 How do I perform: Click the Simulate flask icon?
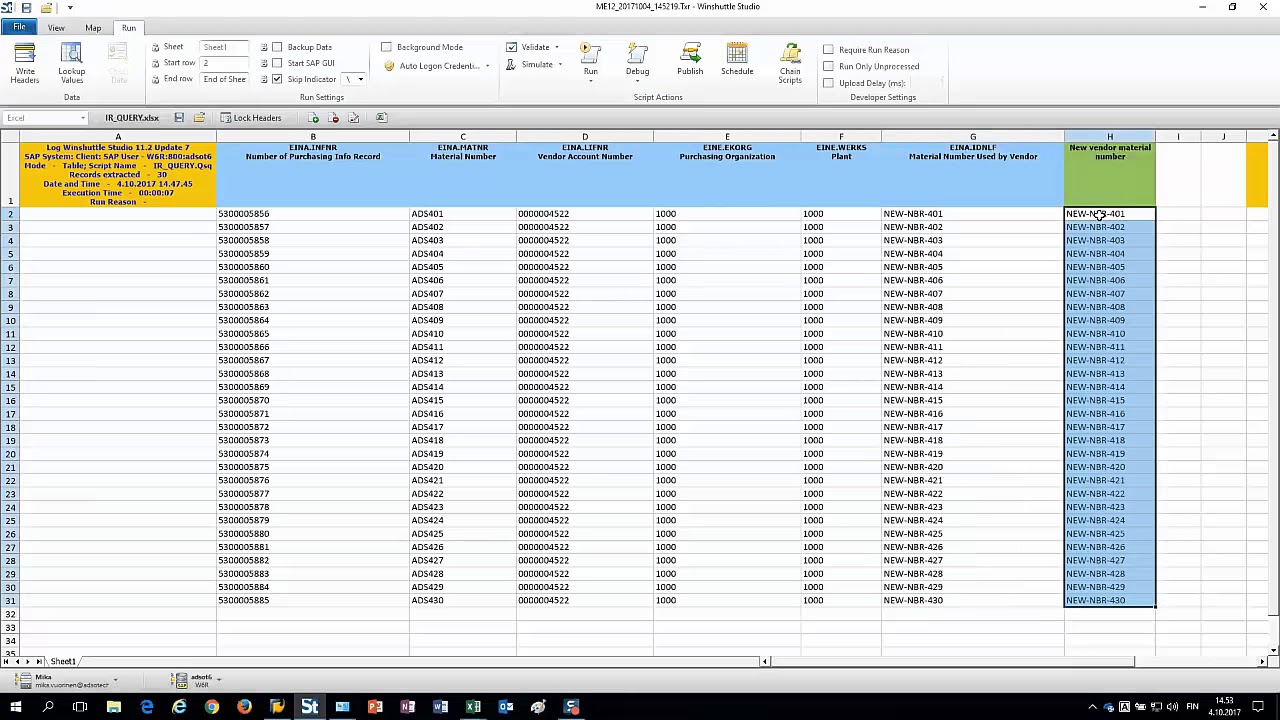click(x=511, y=64)
